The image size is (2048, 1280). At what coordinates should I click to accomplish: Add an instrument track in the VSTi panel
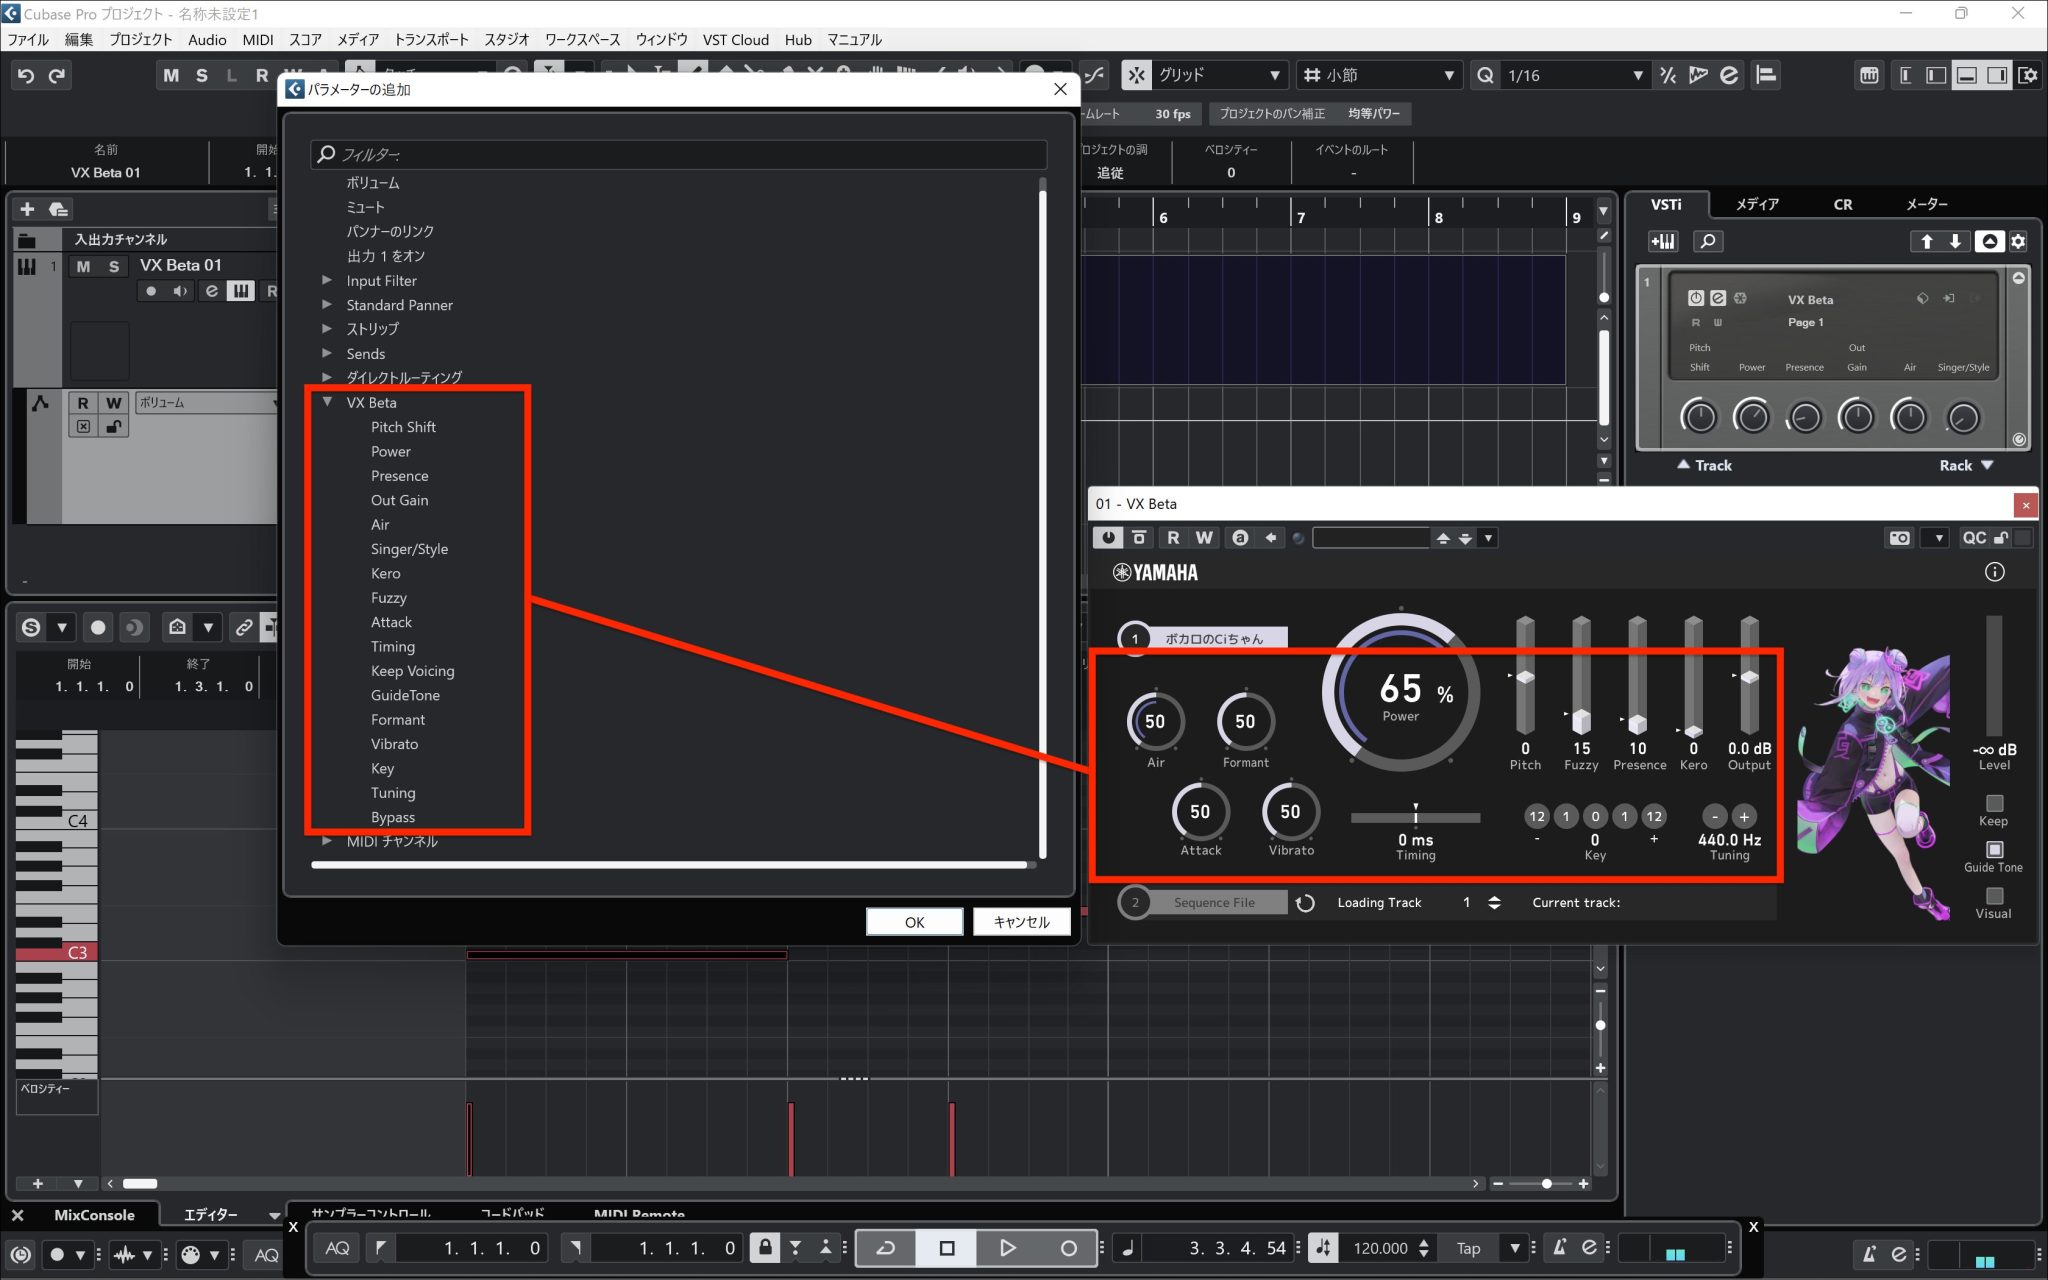pyautogui.click(x=1663, y=241)
